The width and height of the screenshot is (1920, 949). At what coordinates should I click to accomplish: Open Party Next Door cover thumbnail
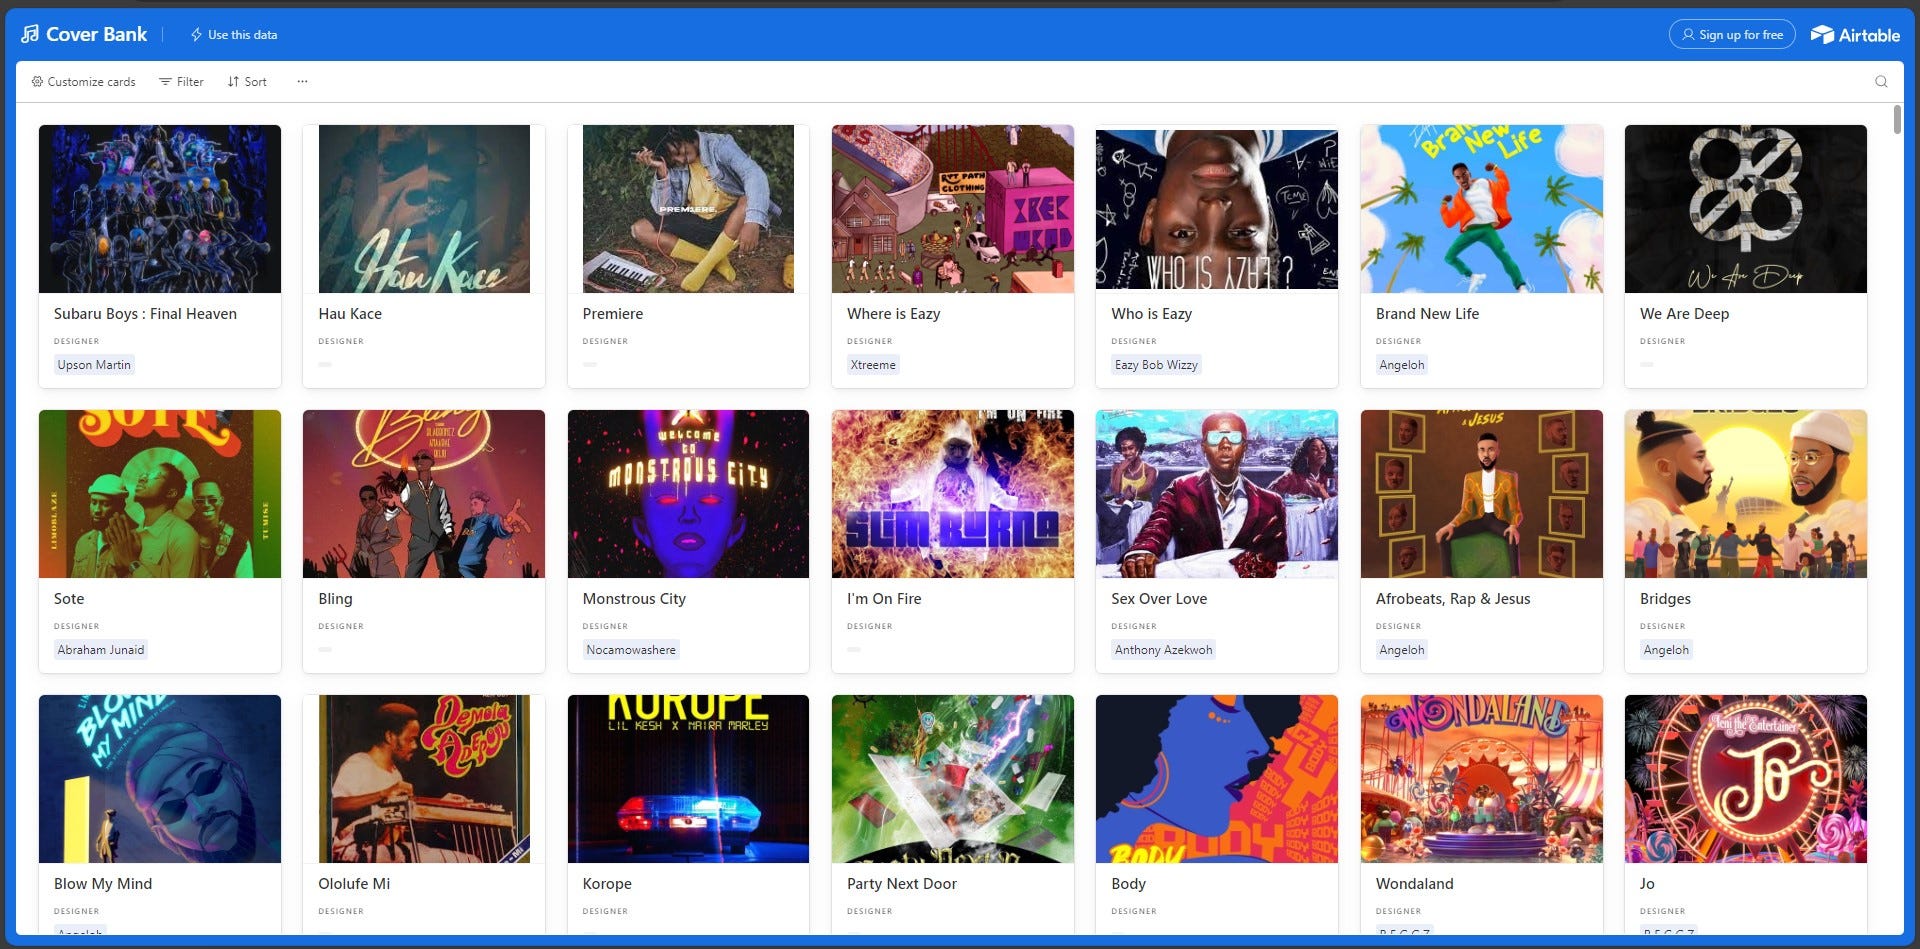953,779
